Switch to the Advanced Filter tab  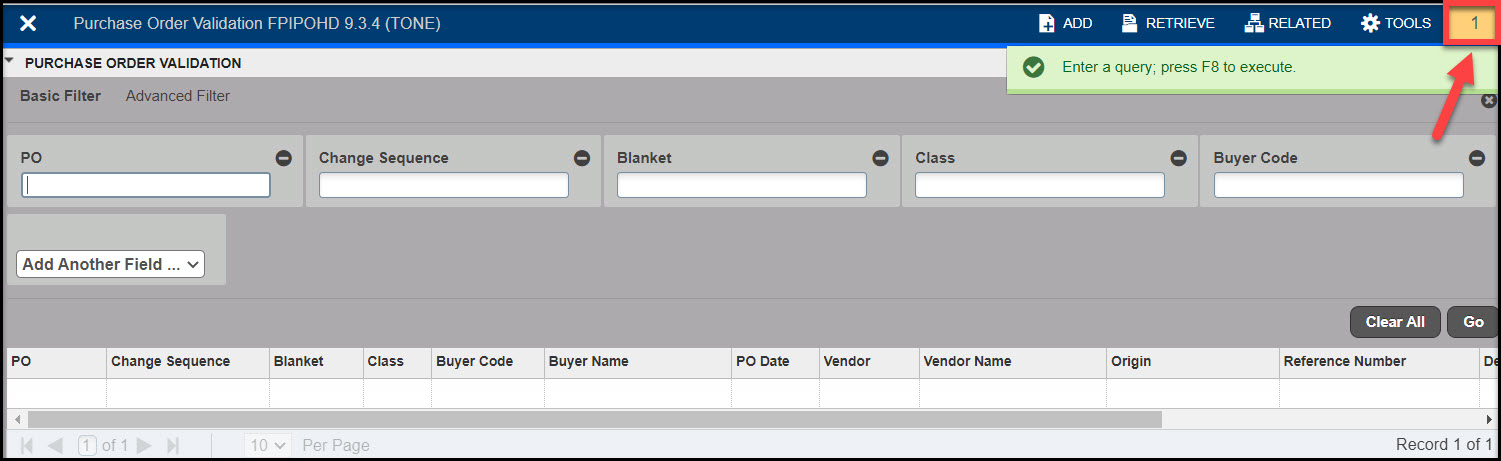(x=178, y=96)
